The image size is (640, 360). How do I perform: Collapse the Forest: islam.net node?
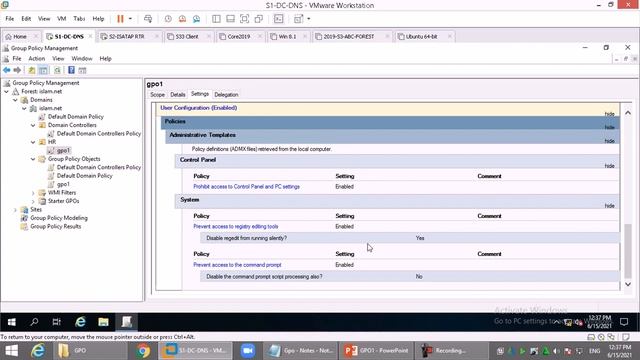click(x=7, y=92)
